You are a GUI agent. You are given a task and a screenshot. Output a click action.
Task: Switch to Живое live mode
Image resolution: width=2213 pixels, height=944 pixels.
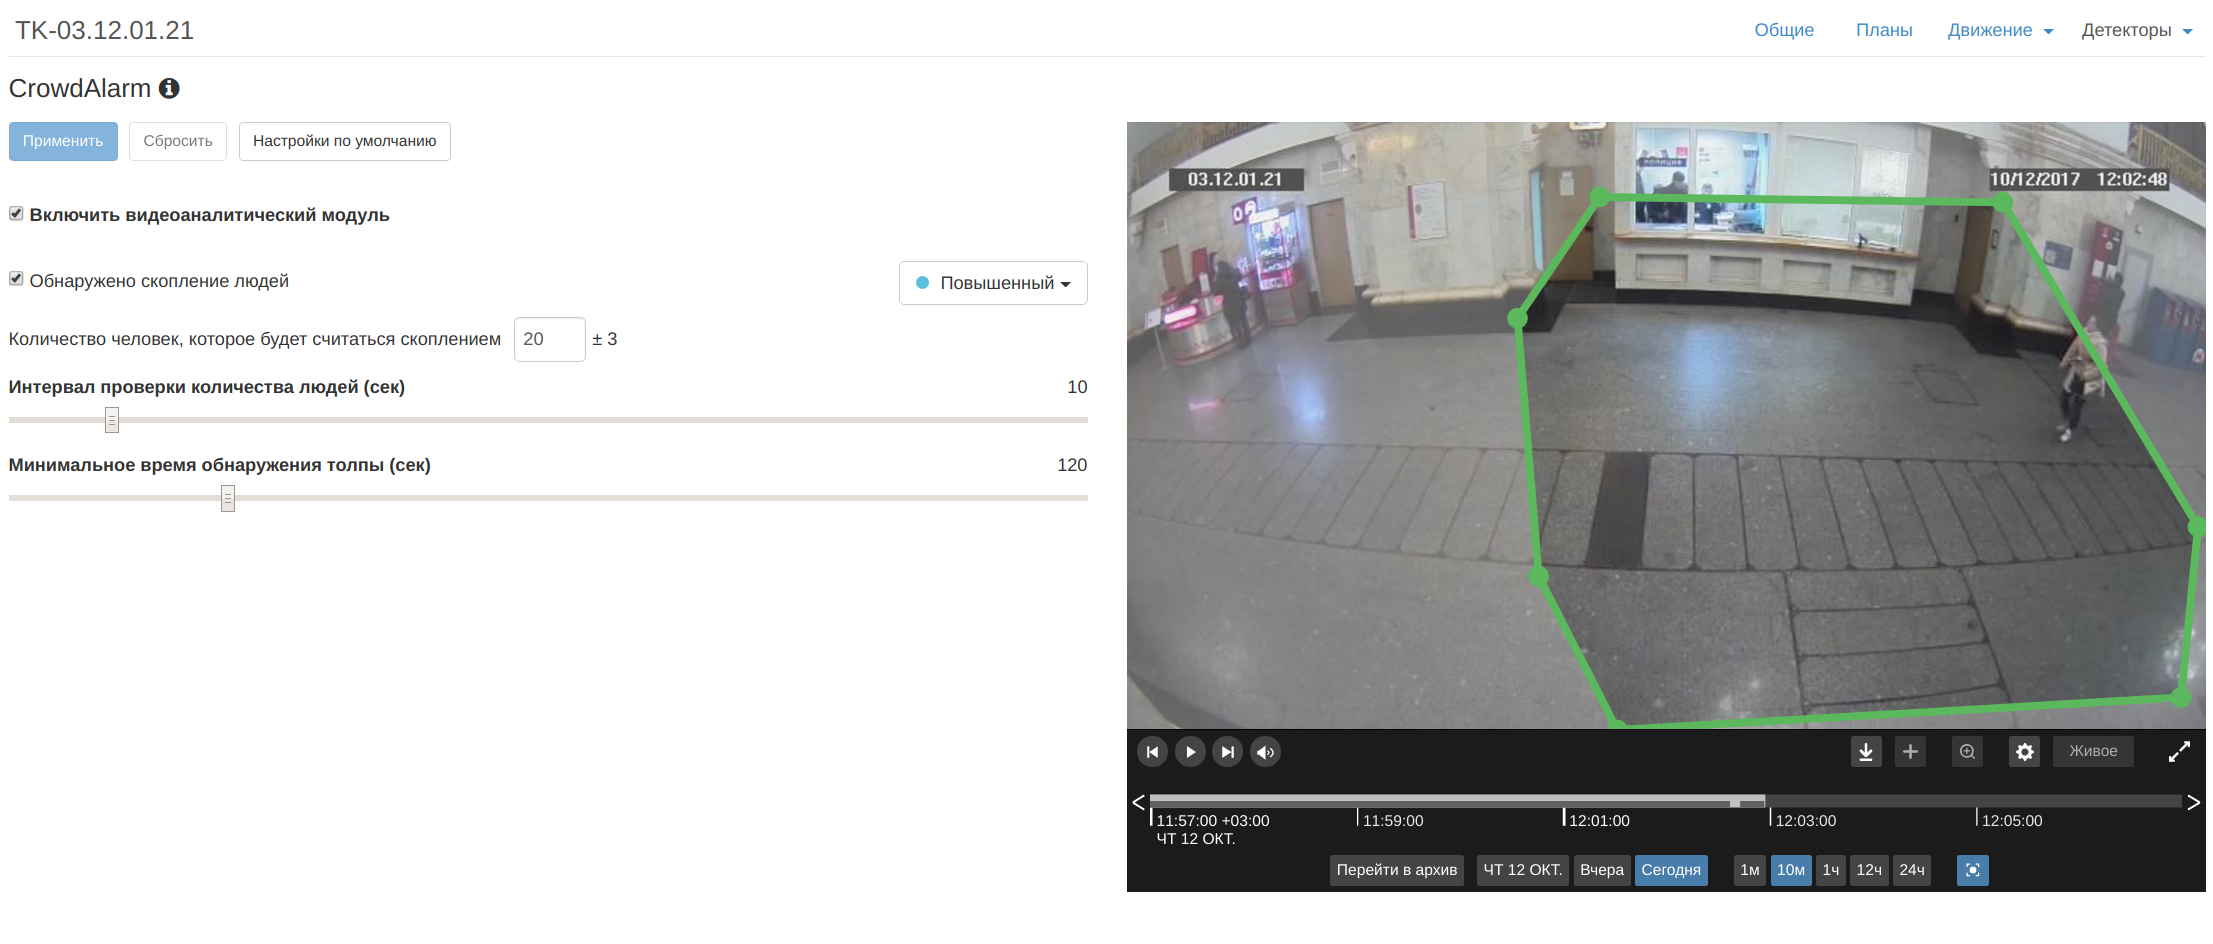(2093, 751)
